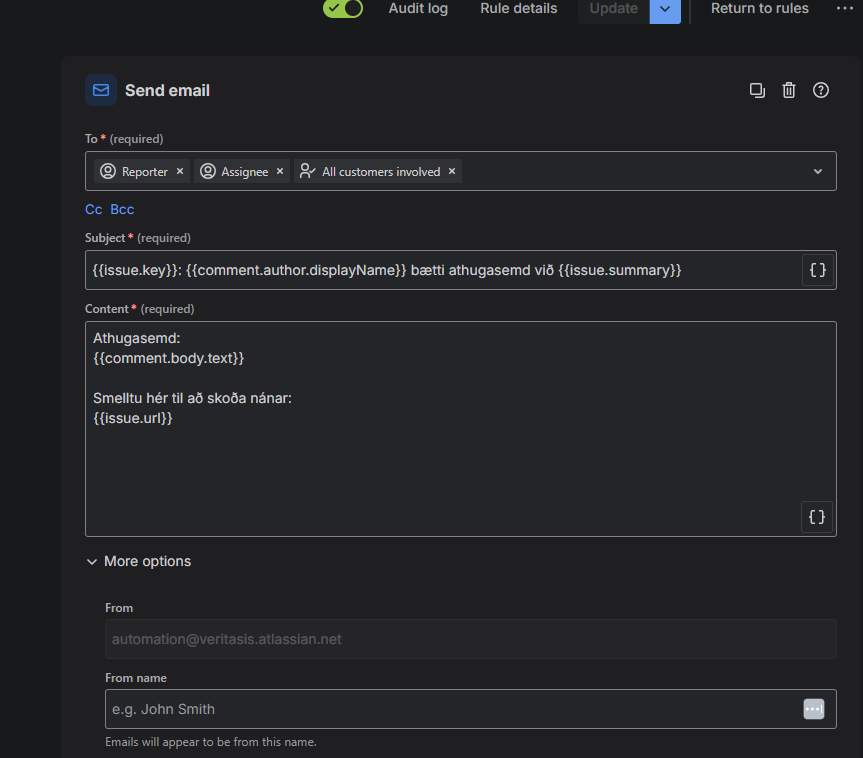Remove Reporter from the recipients
Image resolution: width=863 pixels, height=758 pixels.
(179, 171)
